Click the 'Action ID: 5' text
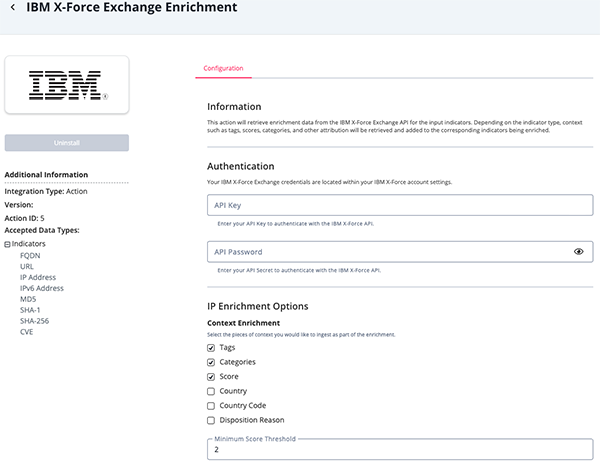The width and height of the screenshot is (600, 463). (x=24, y=218)
